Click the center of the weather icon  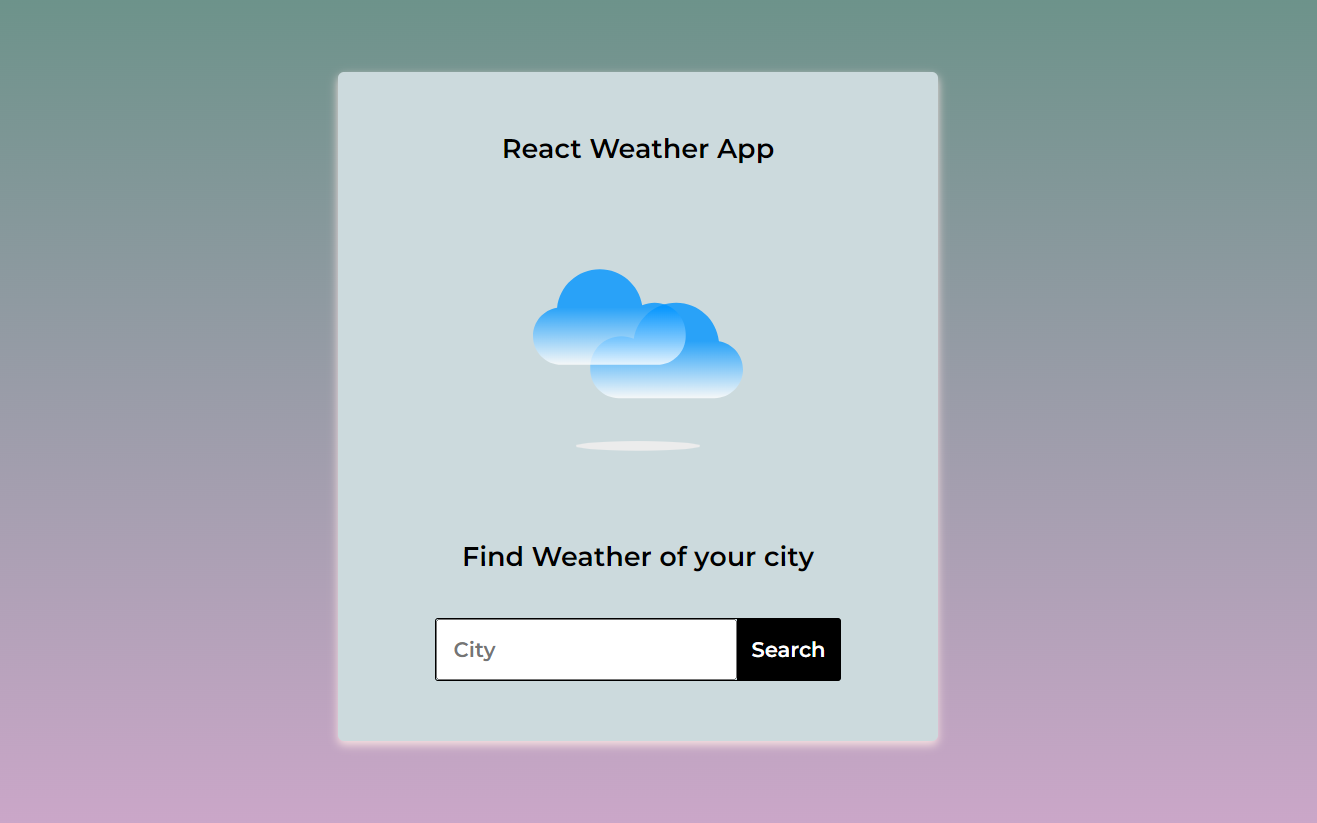click(637, 335)
